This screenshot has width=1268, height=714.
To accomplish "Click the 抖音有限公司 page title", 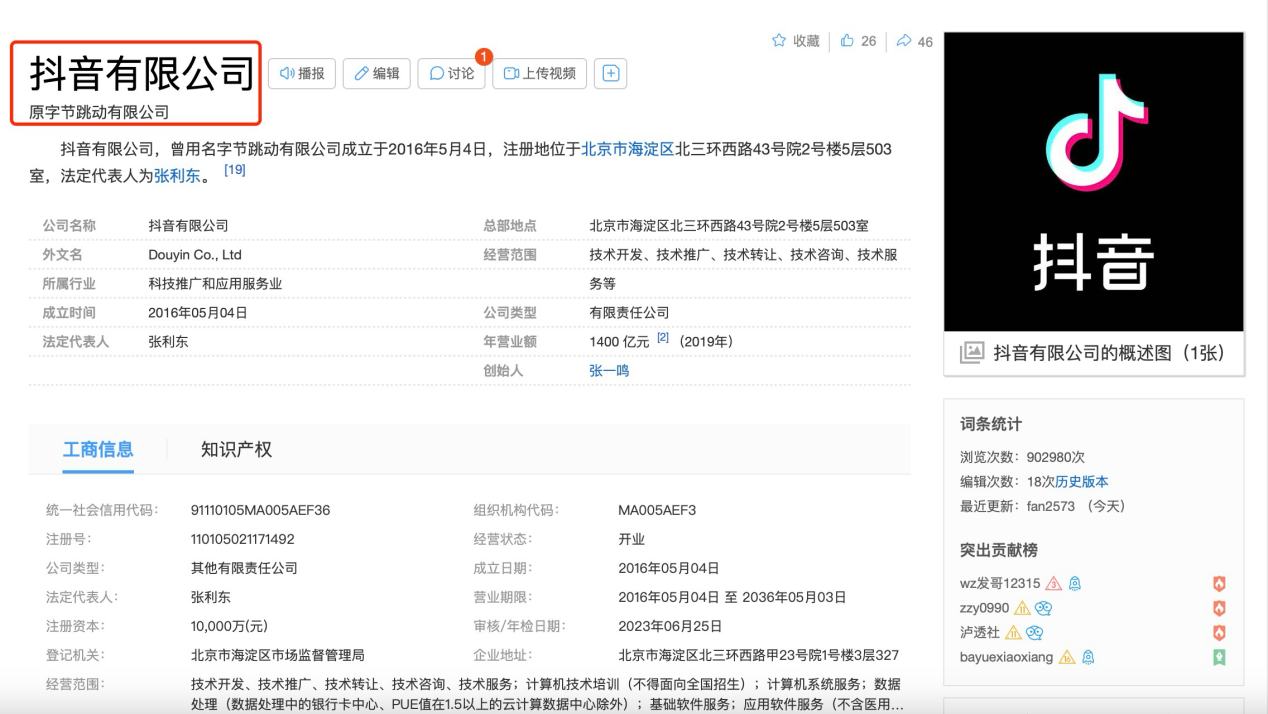I will click(142, 73).
